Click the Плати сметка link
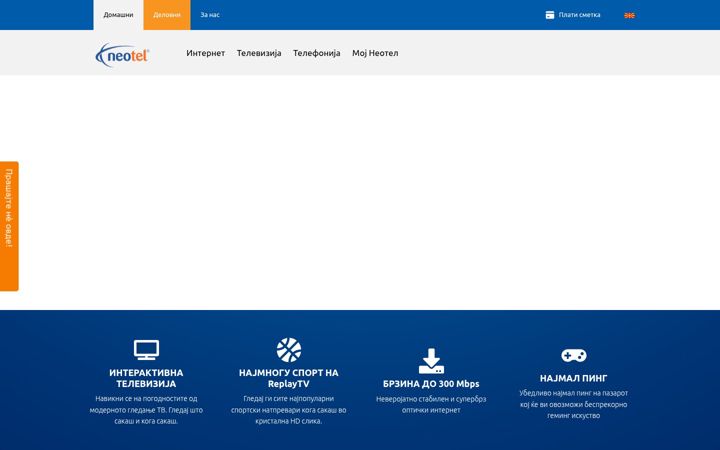 [x=579, y=15]
